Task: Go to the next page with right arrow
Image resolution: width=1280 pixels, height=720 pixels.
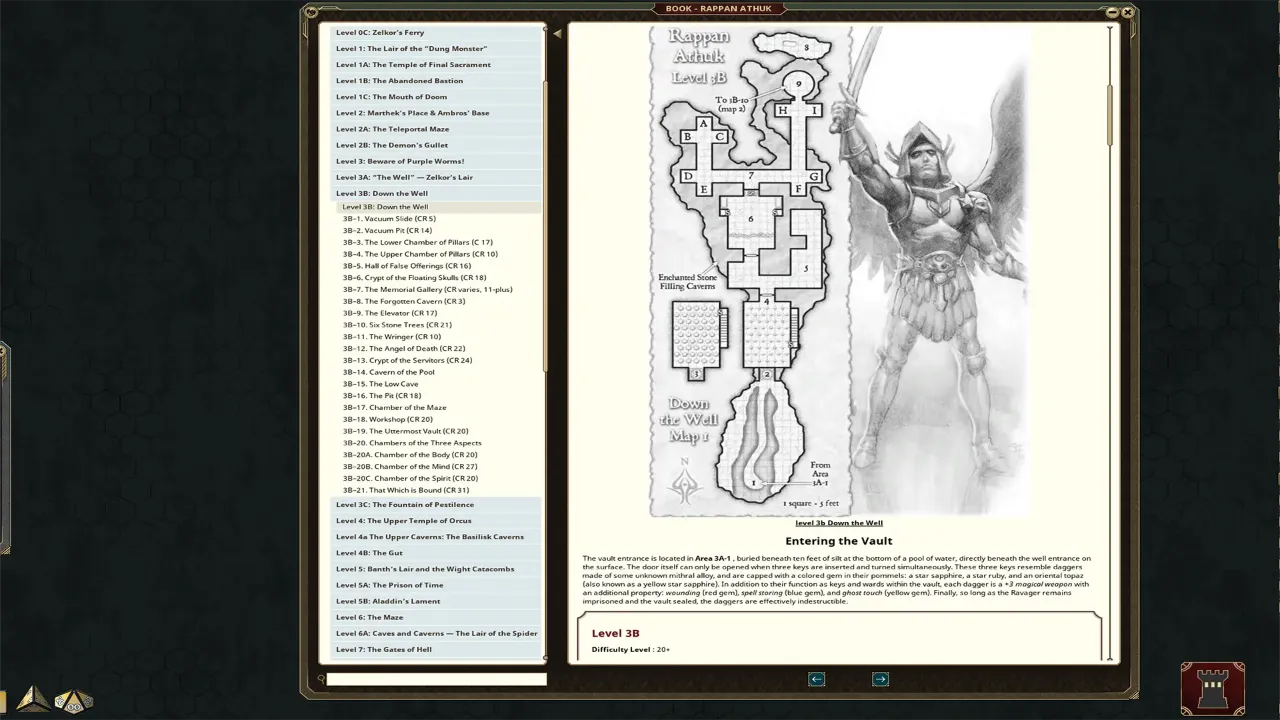Action: pyautogui.click(x=880, y=679)
